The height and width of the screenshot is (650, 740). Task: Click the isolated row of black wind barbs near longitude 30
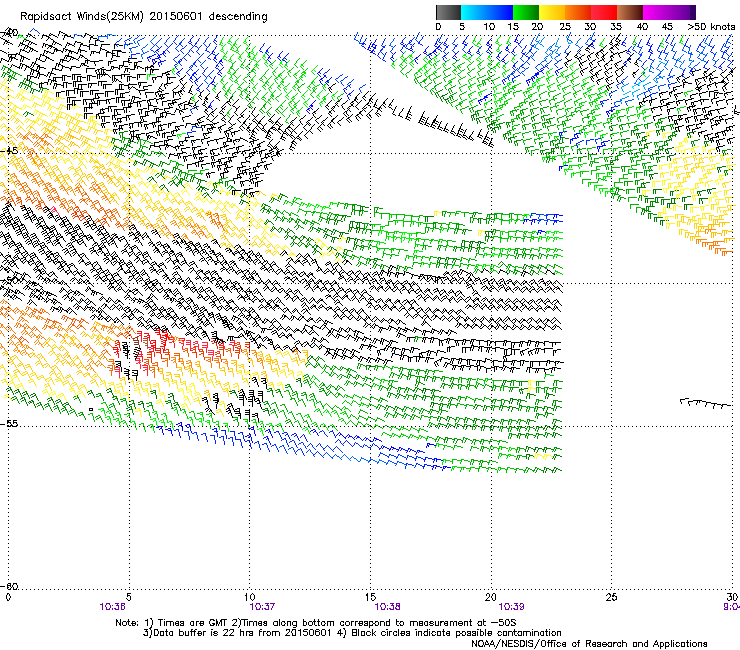706,403
